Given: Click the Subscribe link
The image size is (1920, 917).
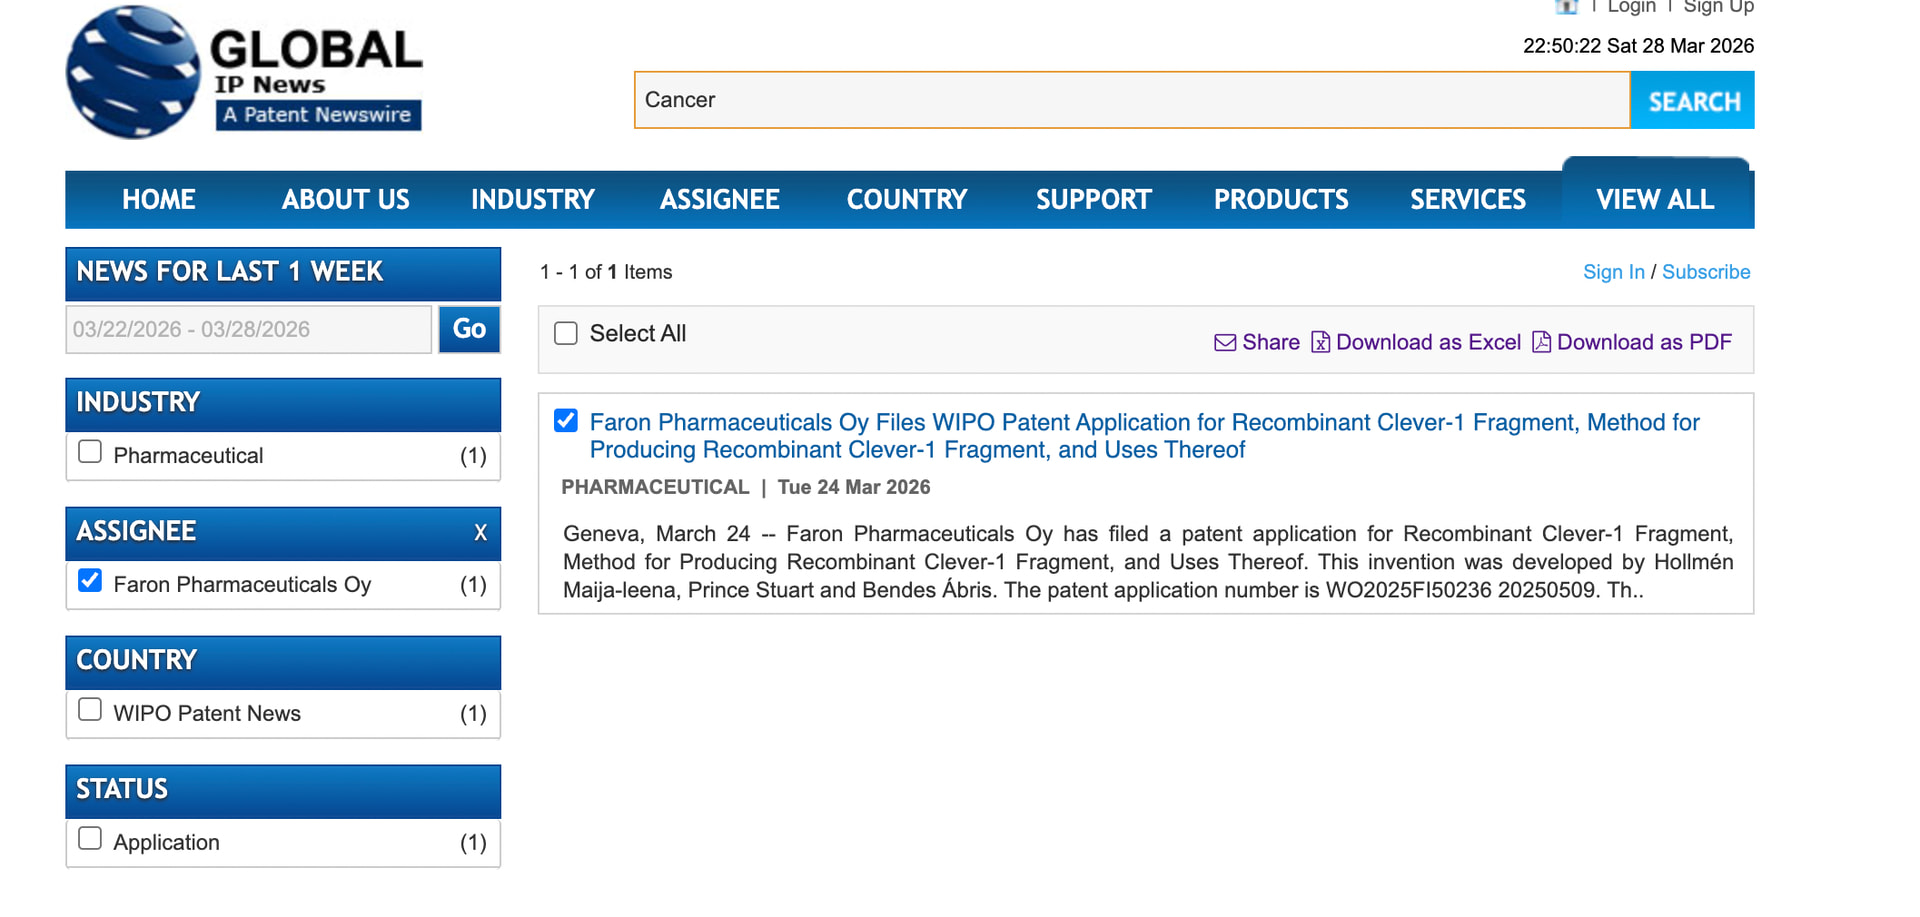Looking at the screenshot, I should coord(1705,272).
